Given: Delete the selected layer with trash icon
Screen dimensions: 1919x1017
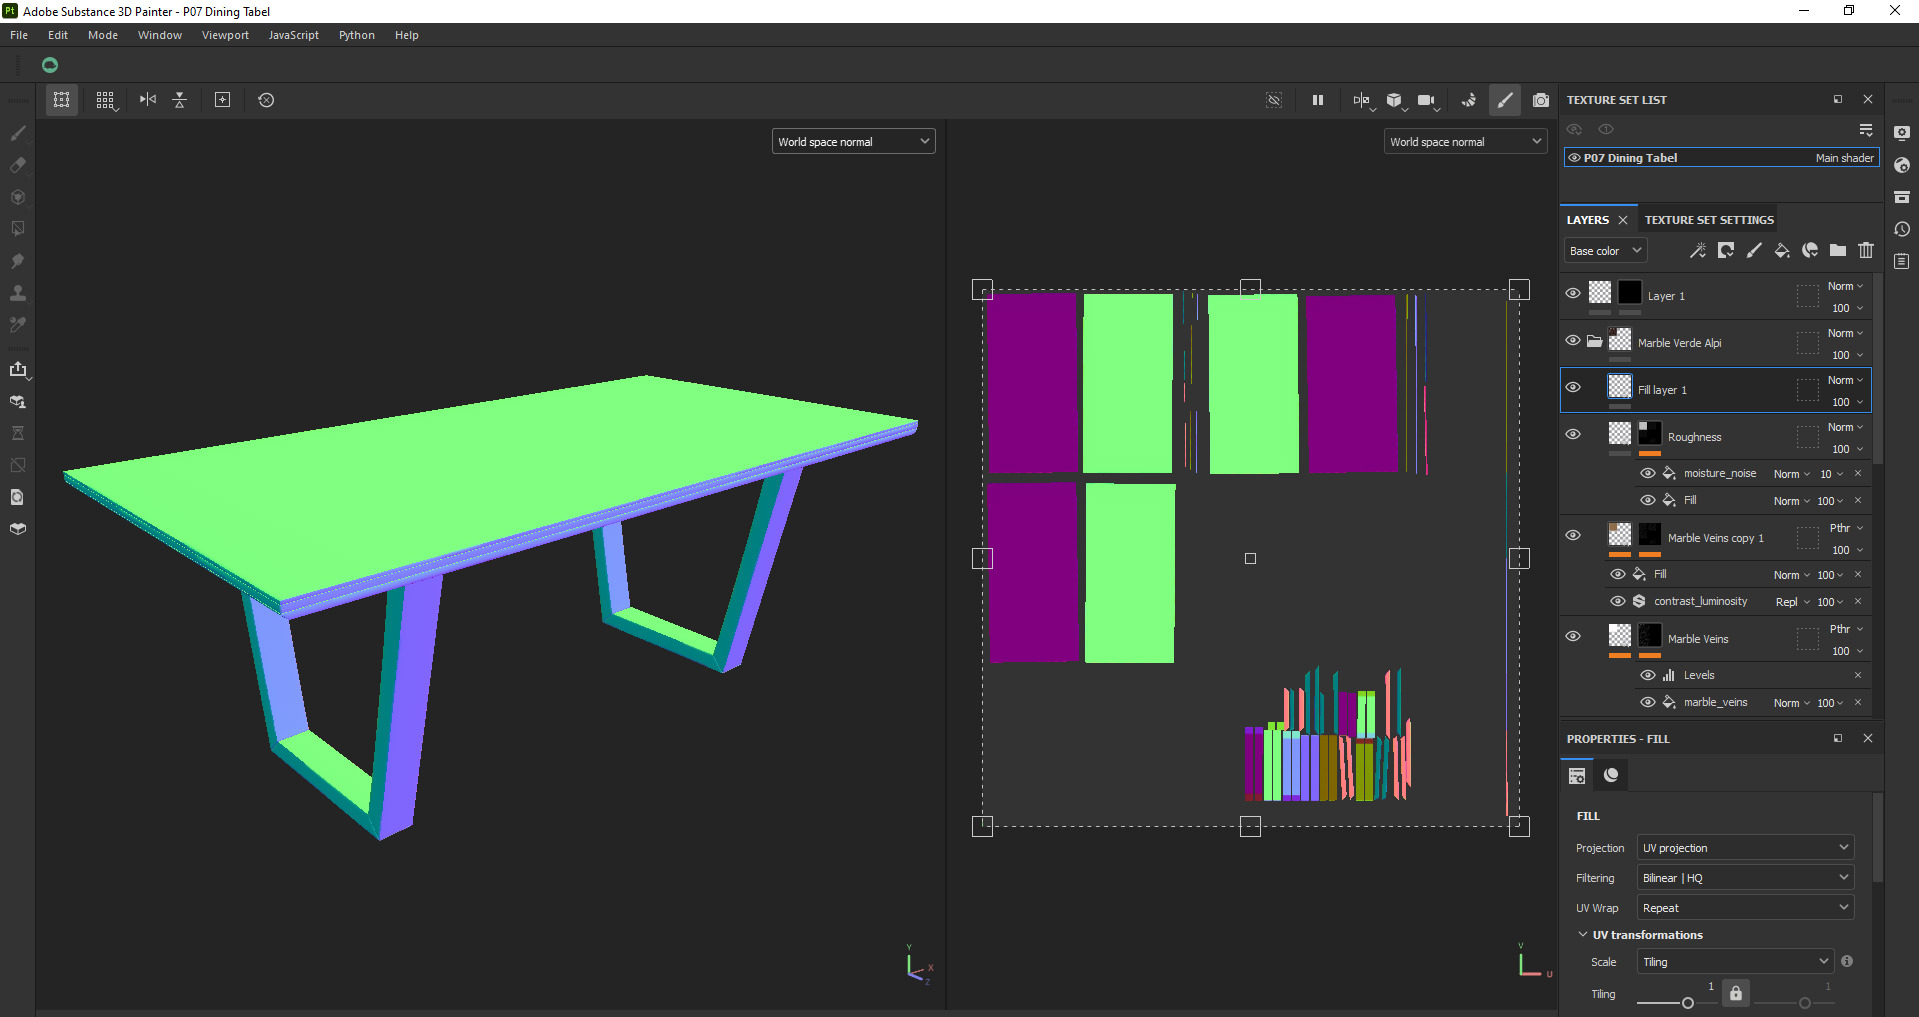Looking at the screenshot, I should point(1866,251).
